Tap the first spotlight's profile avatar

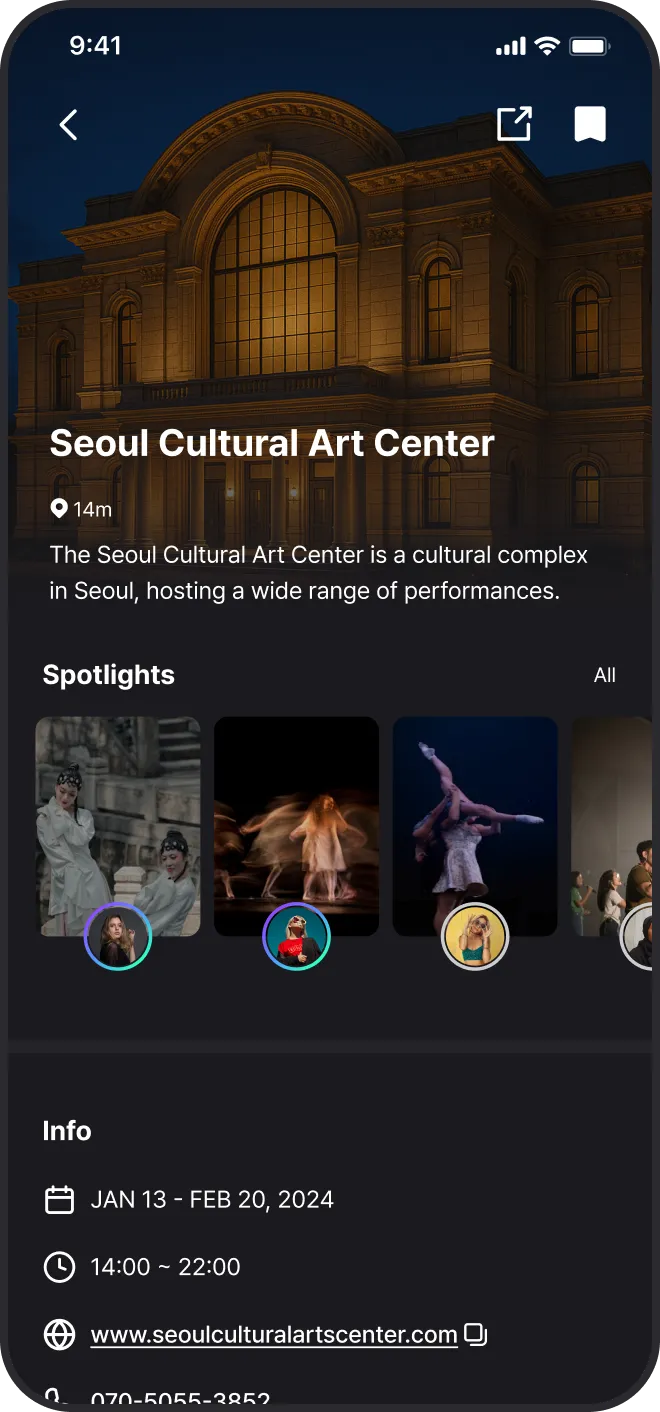coord(118,937)
